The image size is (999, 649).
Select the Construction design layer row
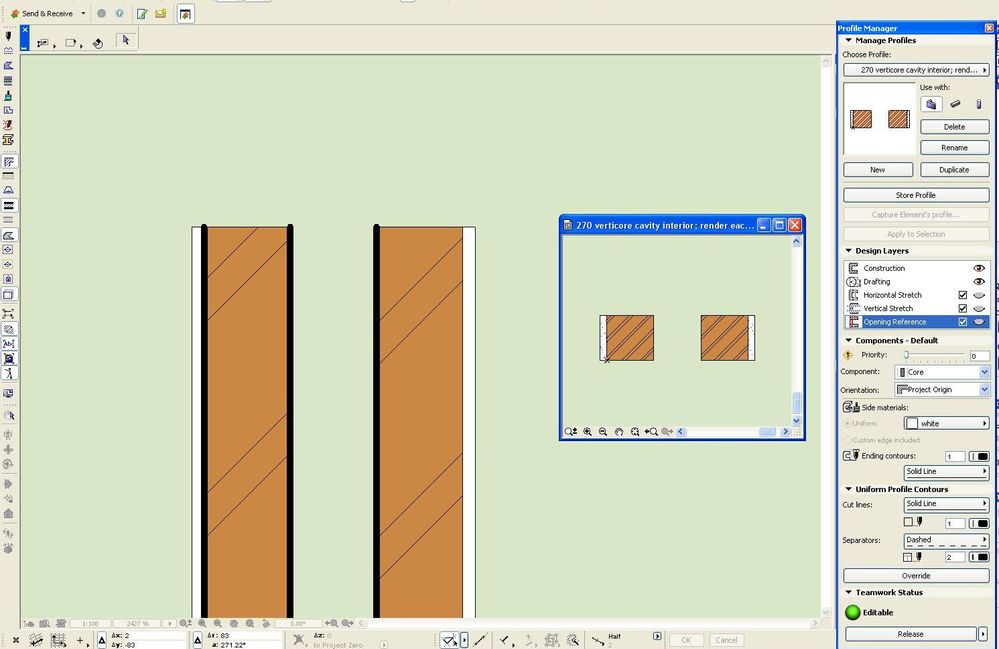pos(916,268)
